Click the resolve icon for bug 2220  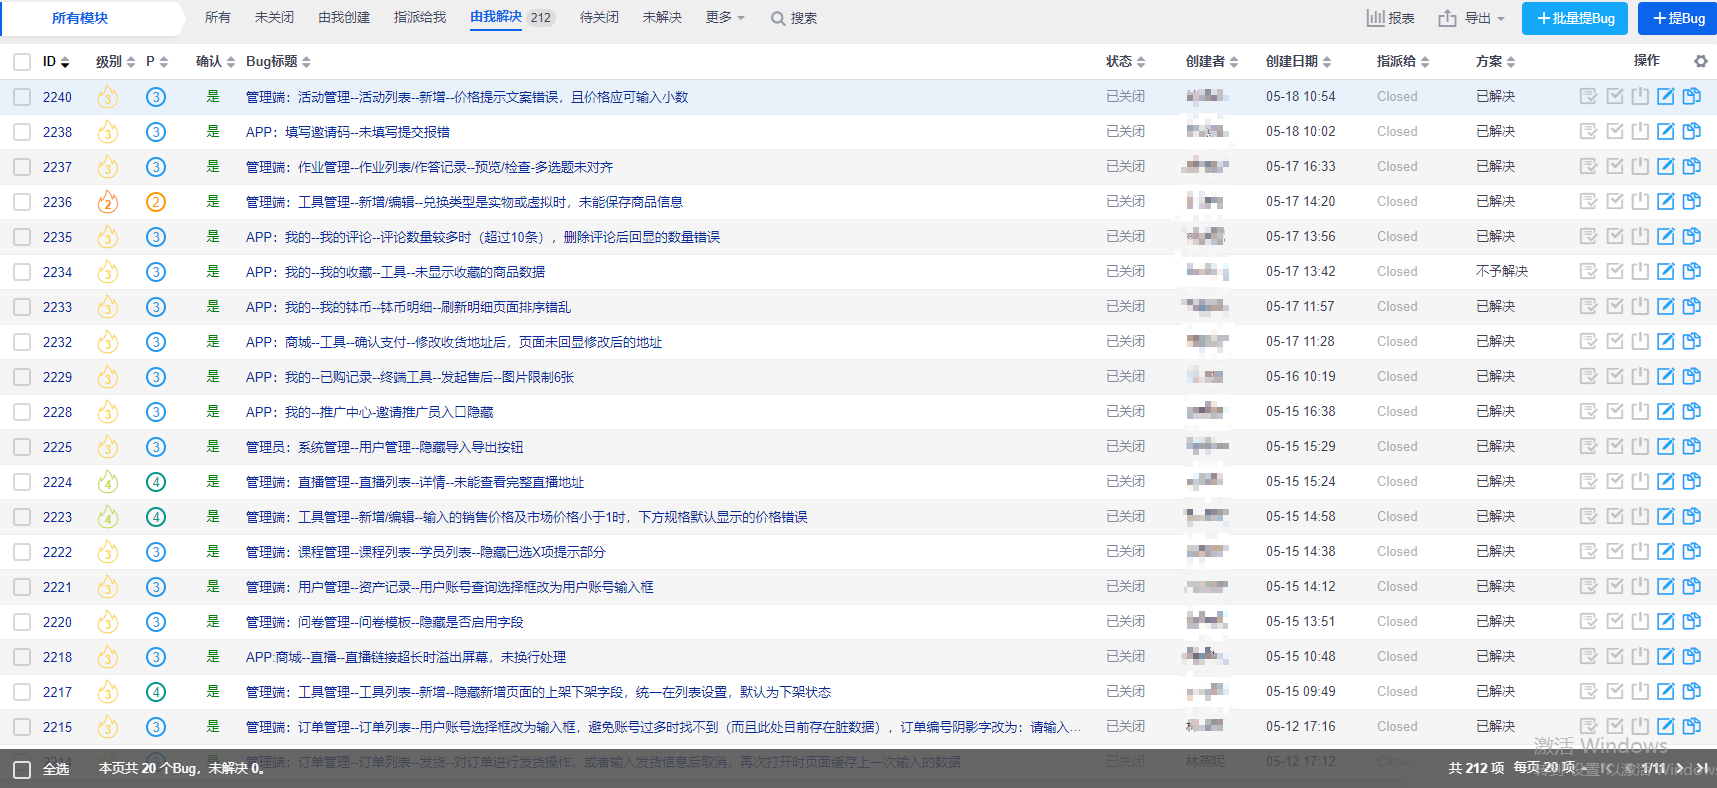[1615, 622]
